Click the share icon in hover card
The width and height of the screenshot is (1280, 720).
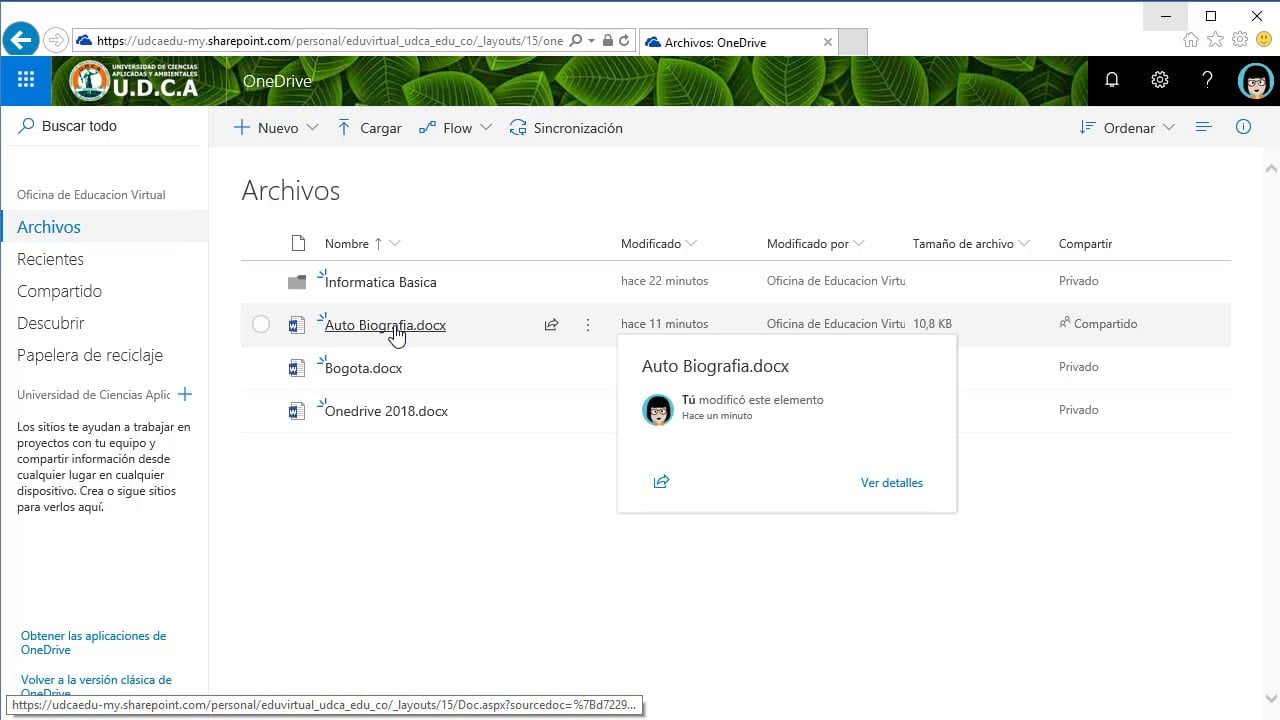pos(661,482)
